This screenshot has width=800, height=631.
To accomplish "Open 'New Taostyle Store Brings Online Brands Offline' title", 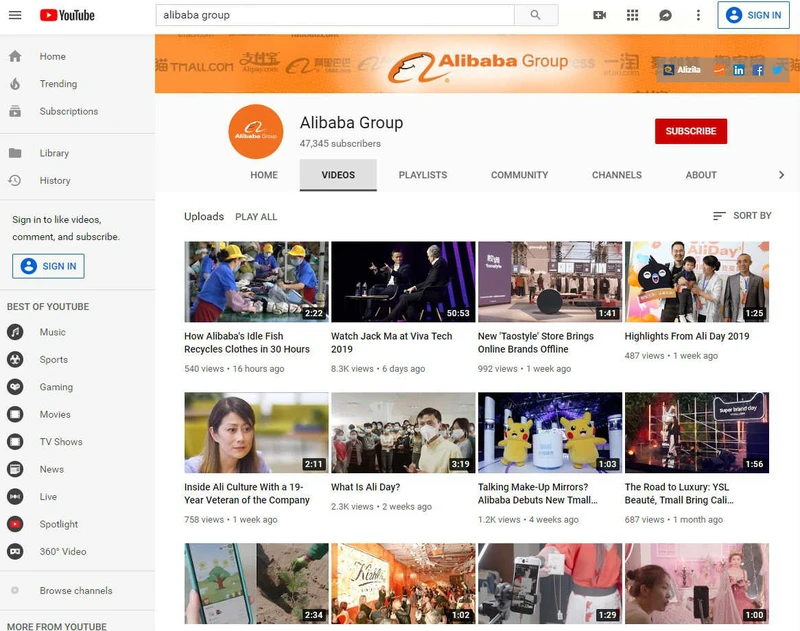I will point(536,343).
